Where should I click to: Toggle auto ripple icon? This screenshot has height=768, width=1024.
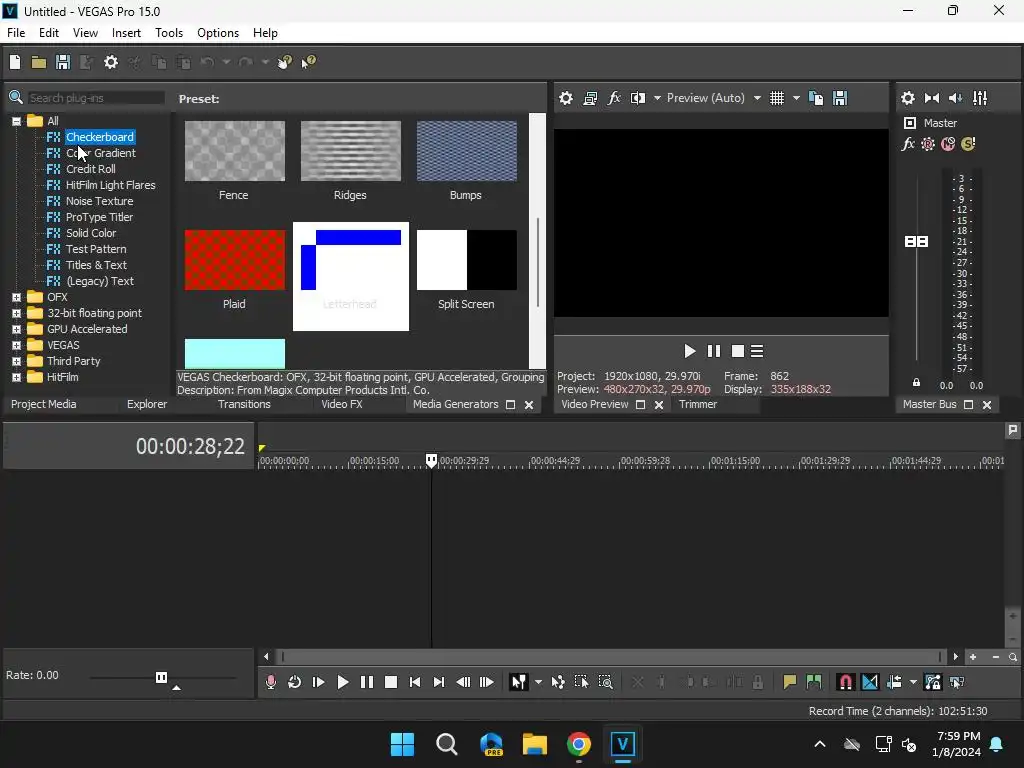pos(894,682)
